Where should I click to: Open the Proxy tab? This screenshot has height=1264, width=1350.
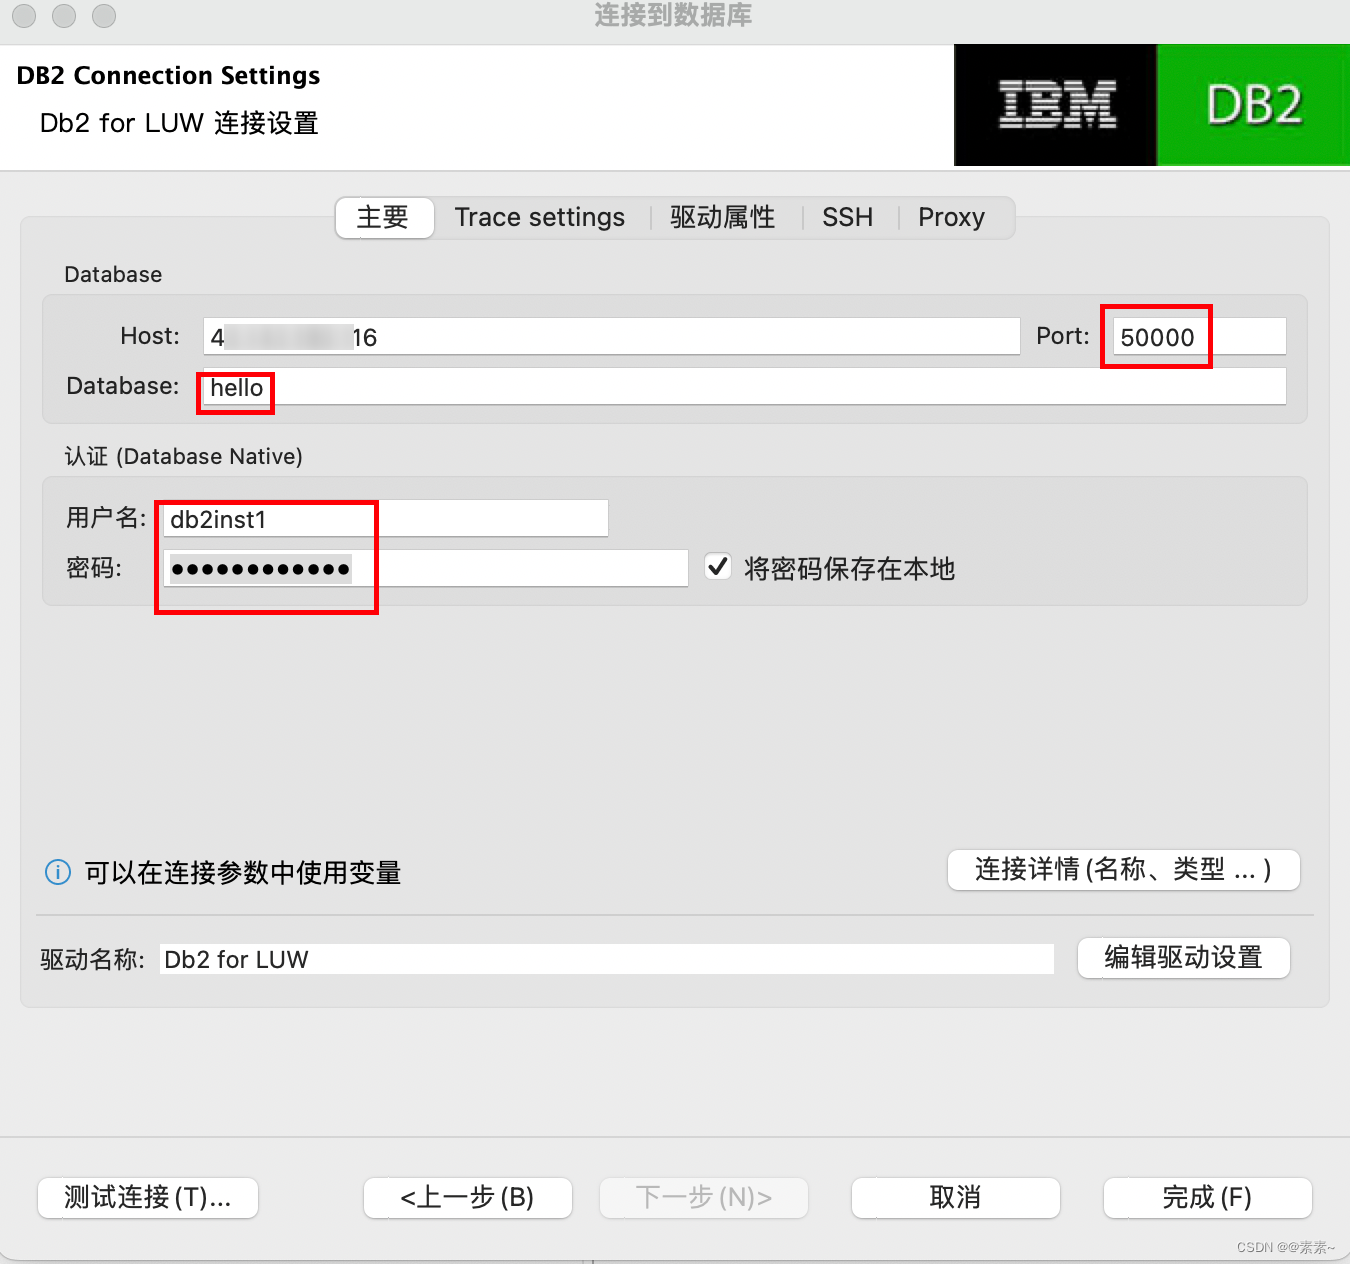(951, 217)
